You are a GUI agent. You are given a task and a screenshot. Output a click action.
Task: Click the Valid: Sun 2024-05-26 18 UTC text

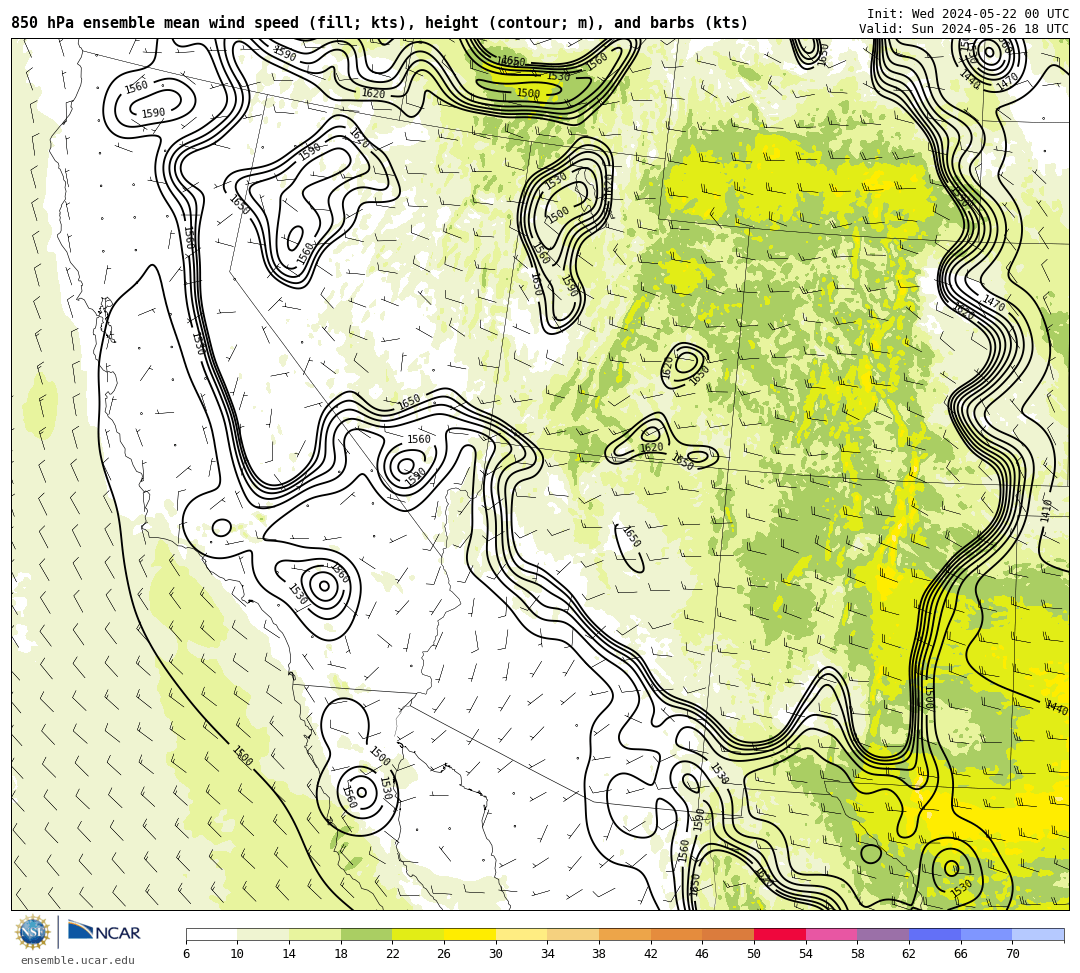[x=964, y=29]
